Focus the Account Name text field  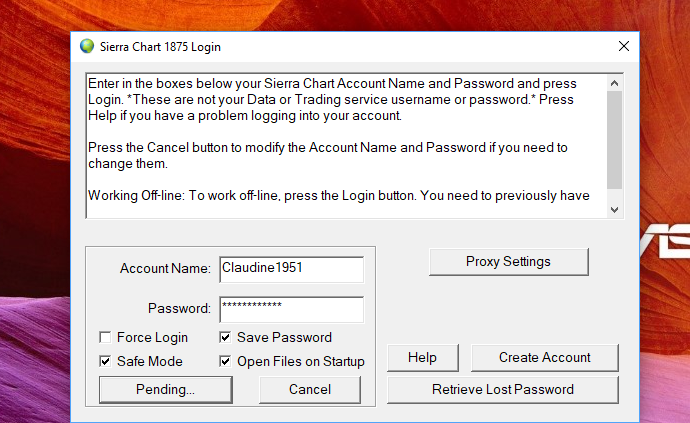[290, 269]
